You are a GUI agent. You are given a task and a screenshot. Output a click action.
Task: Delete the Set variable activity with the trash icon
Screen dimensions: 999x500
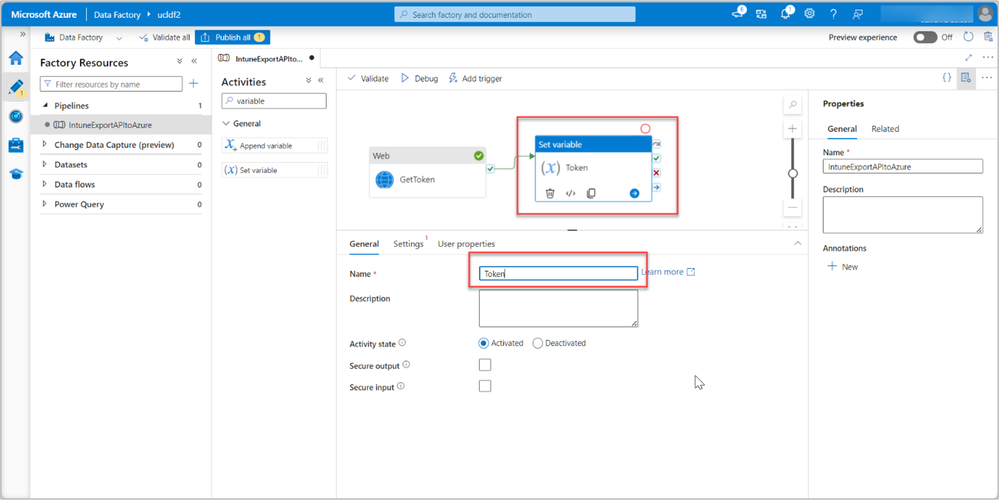point(550,193)
